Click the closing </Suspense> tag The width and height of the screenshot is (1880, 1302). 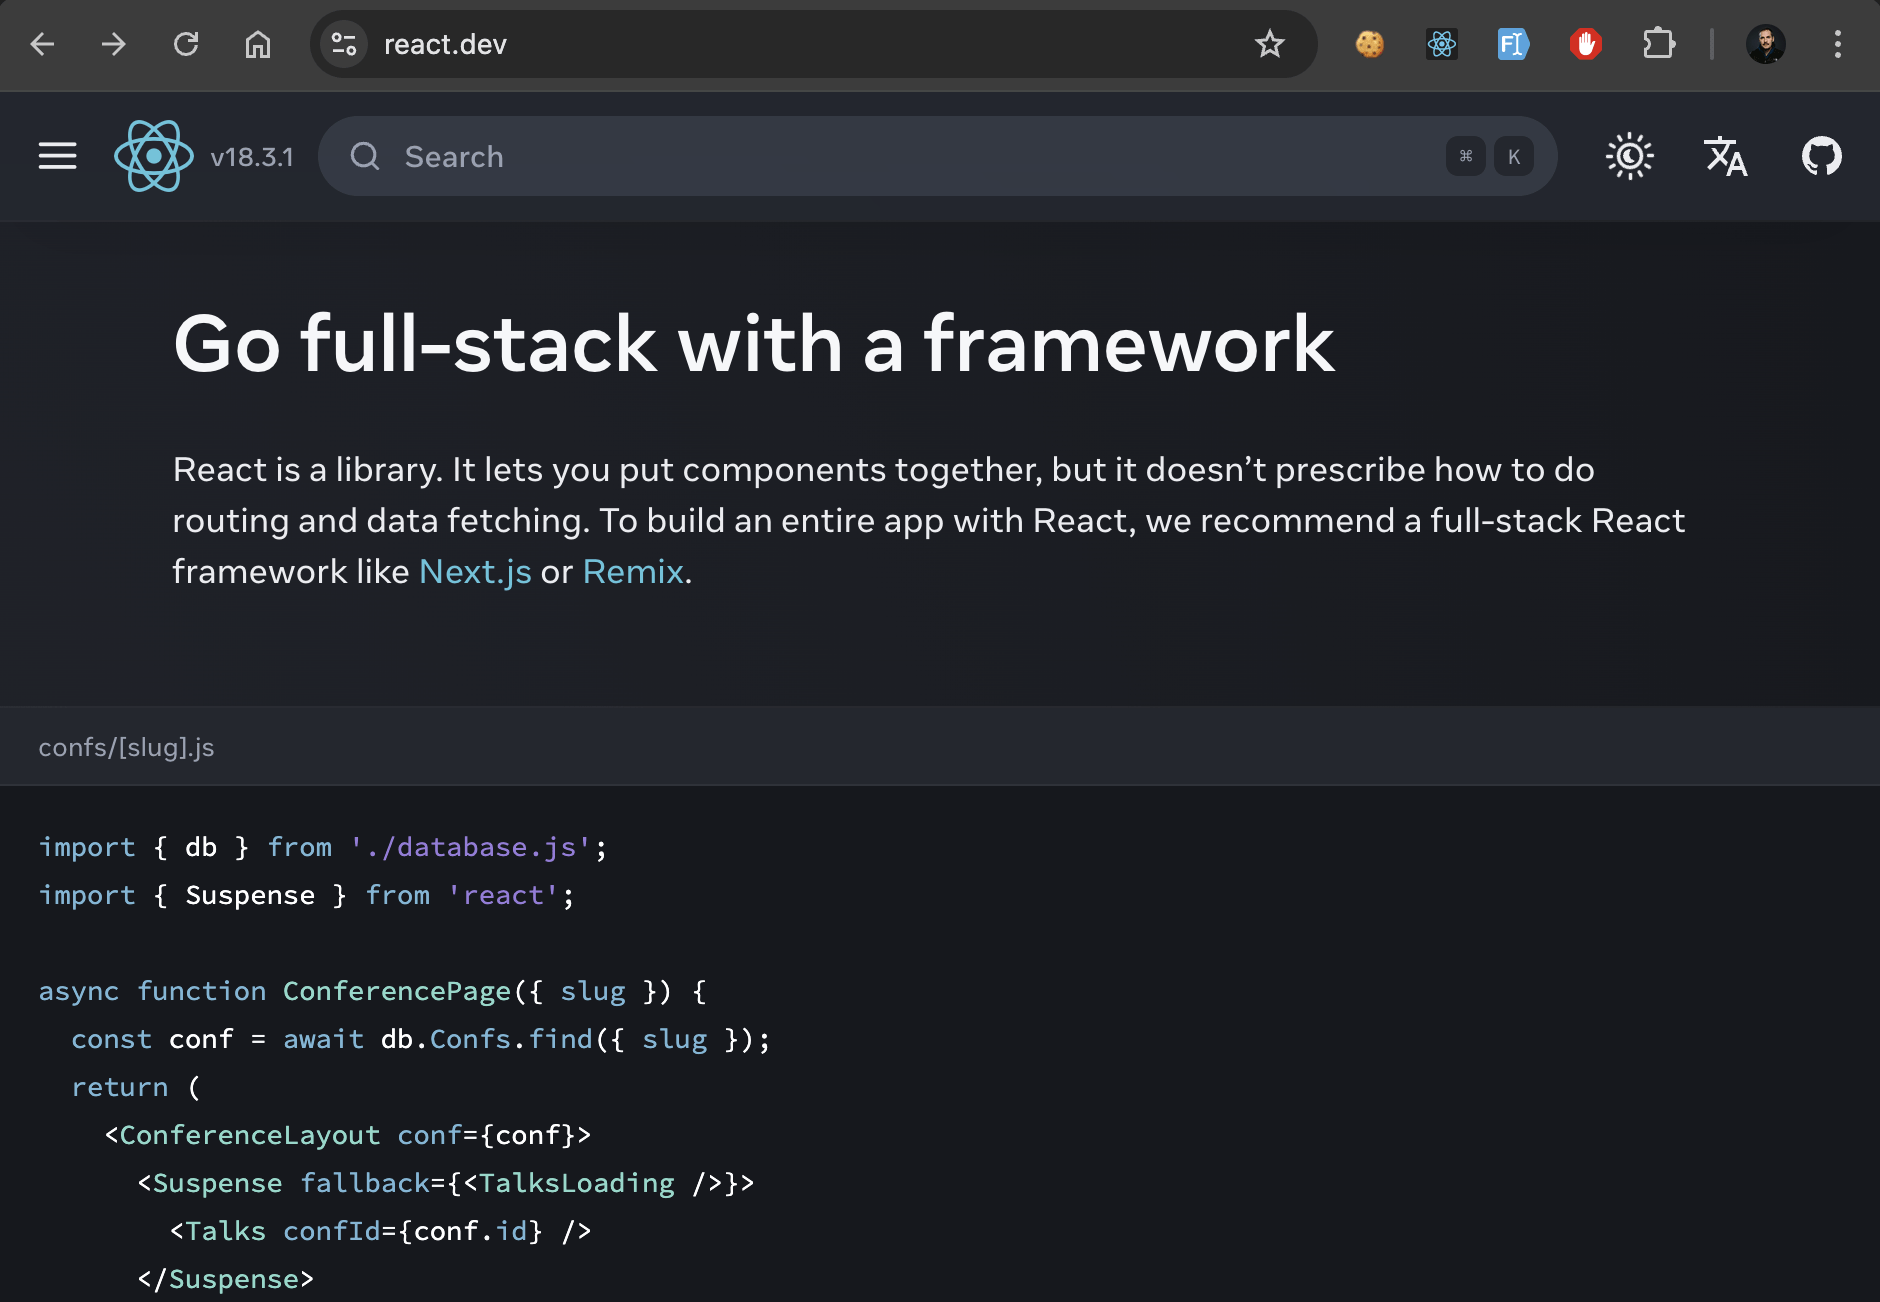coord(226,1279)
